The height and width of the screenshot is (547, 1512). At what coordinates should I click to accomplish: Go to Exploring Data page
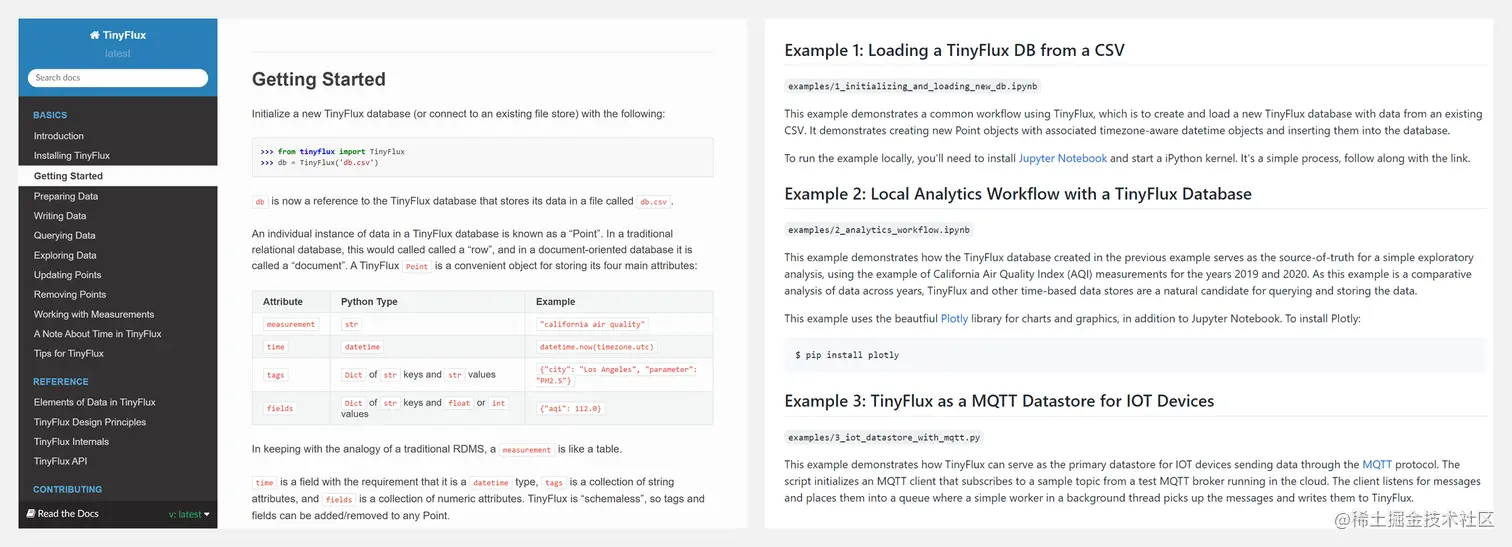(65, 255)
